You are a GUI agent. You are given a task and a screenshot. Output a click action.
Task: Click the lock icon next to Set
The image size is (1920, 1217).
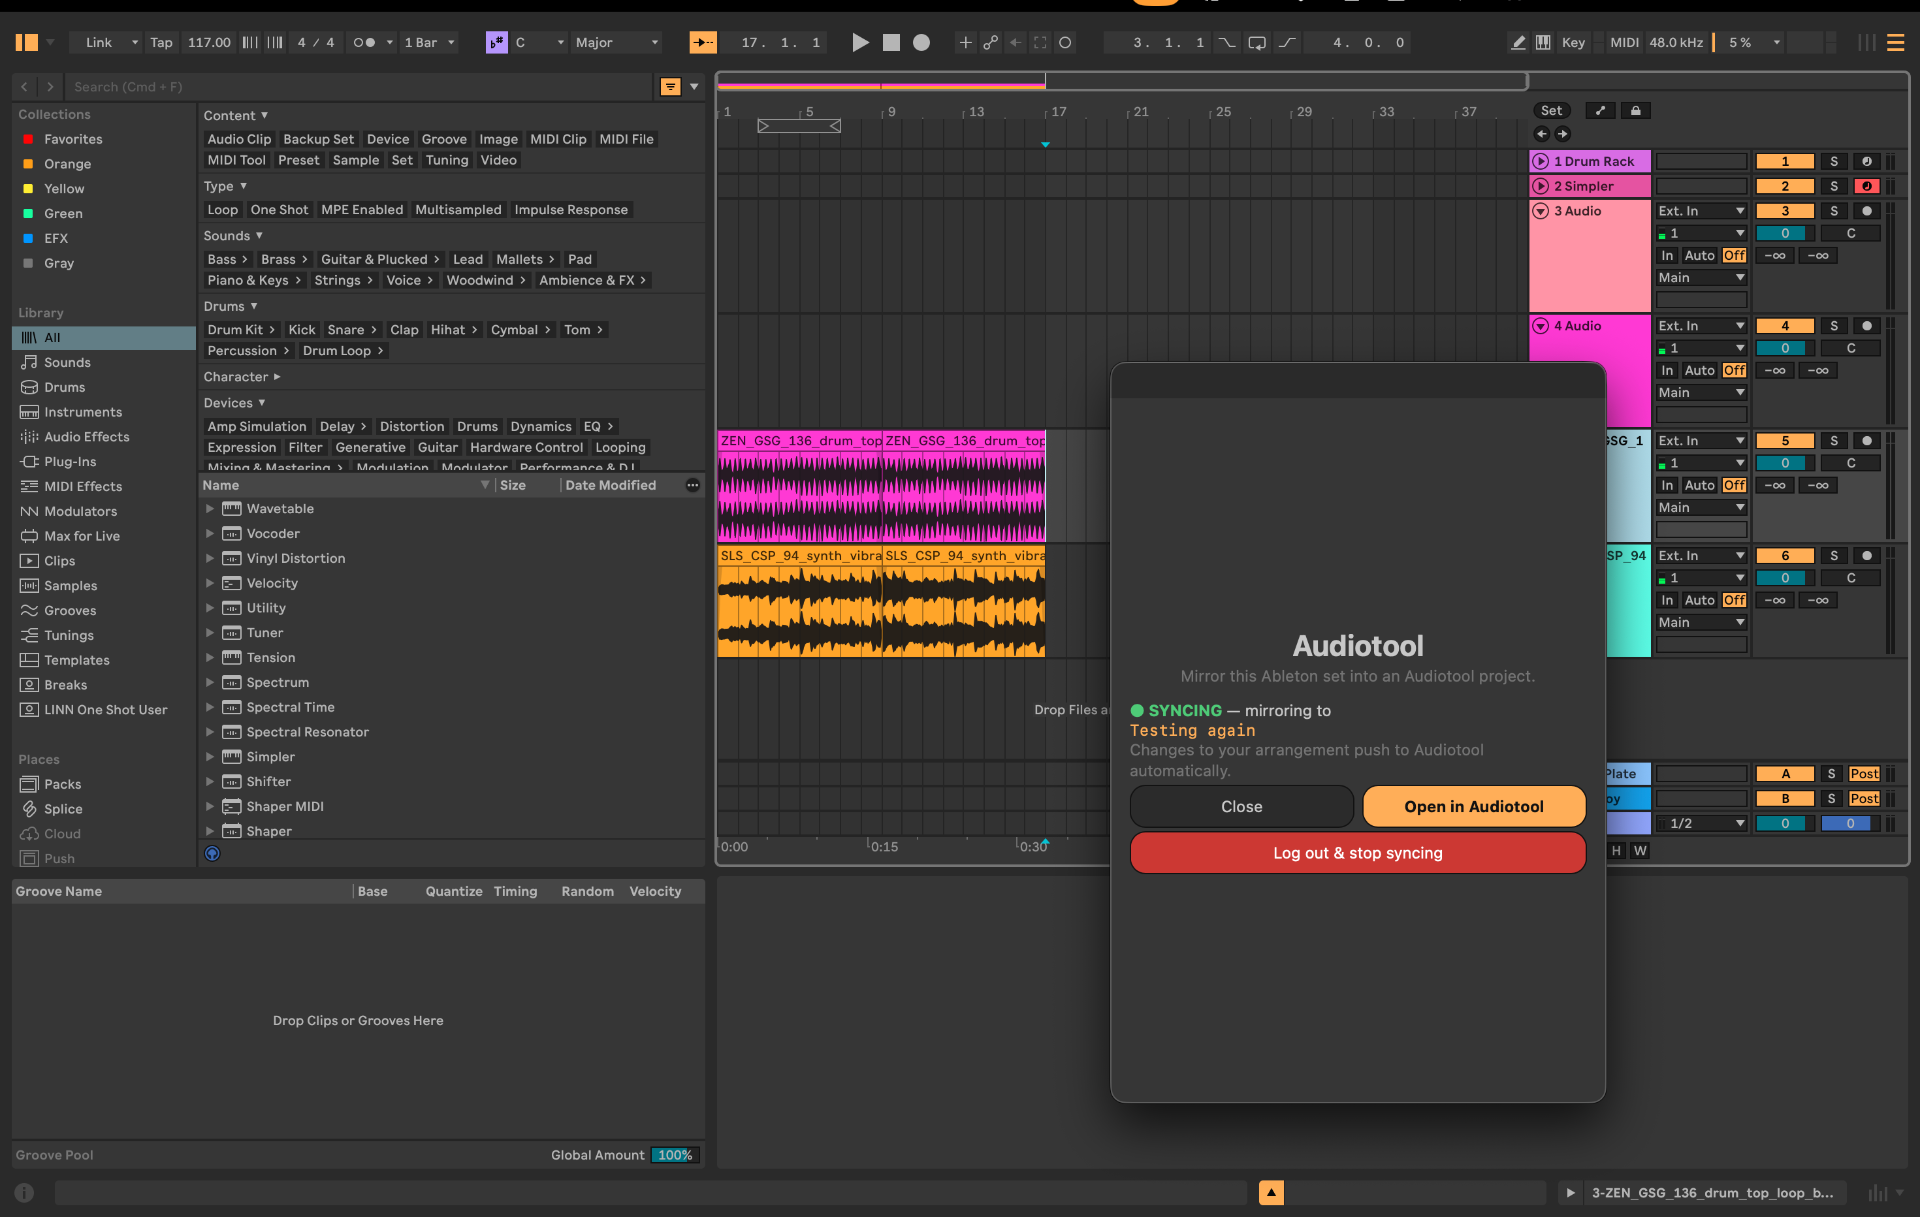click(1636, 111)
